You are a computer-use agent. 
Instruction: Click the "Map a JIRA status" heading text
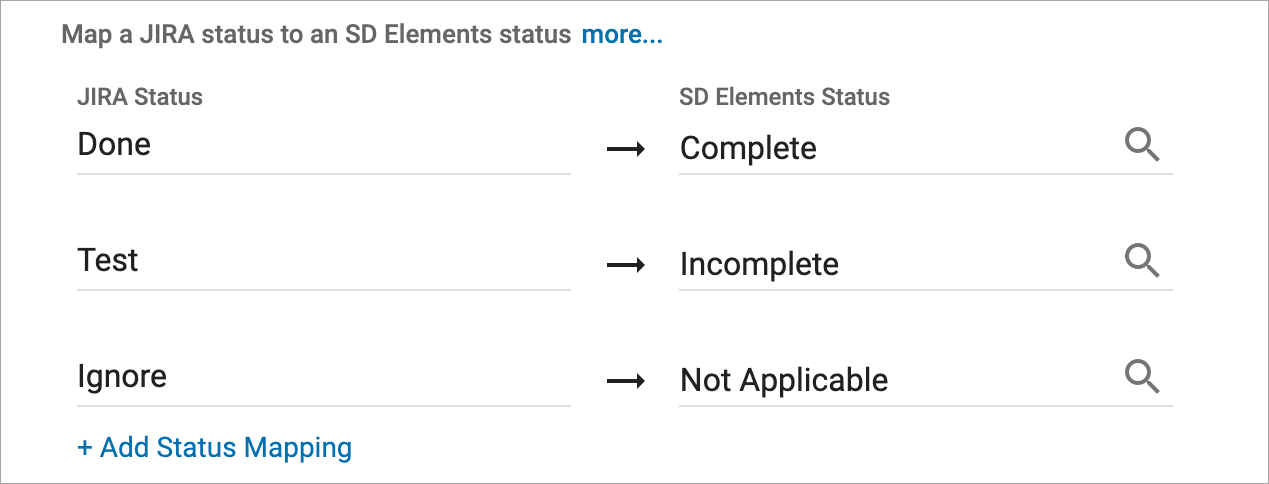(316, 36)
